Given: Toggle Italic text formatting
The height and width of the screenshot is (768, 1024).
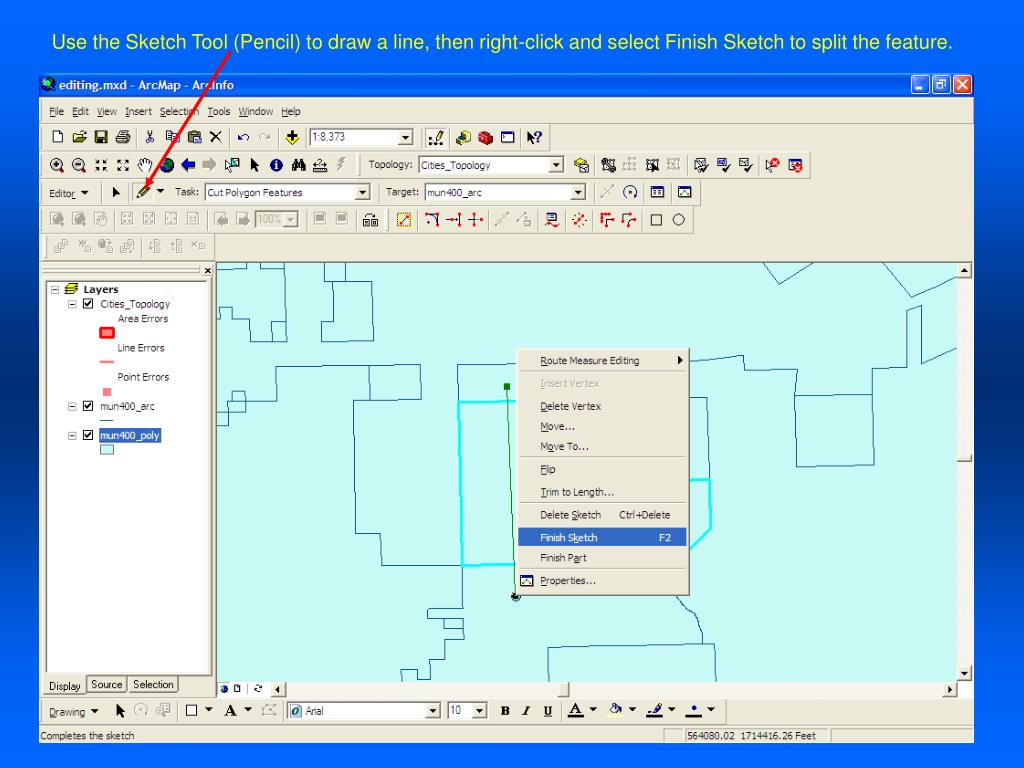Looking at the screenshot, I should [x=526, y=711].
